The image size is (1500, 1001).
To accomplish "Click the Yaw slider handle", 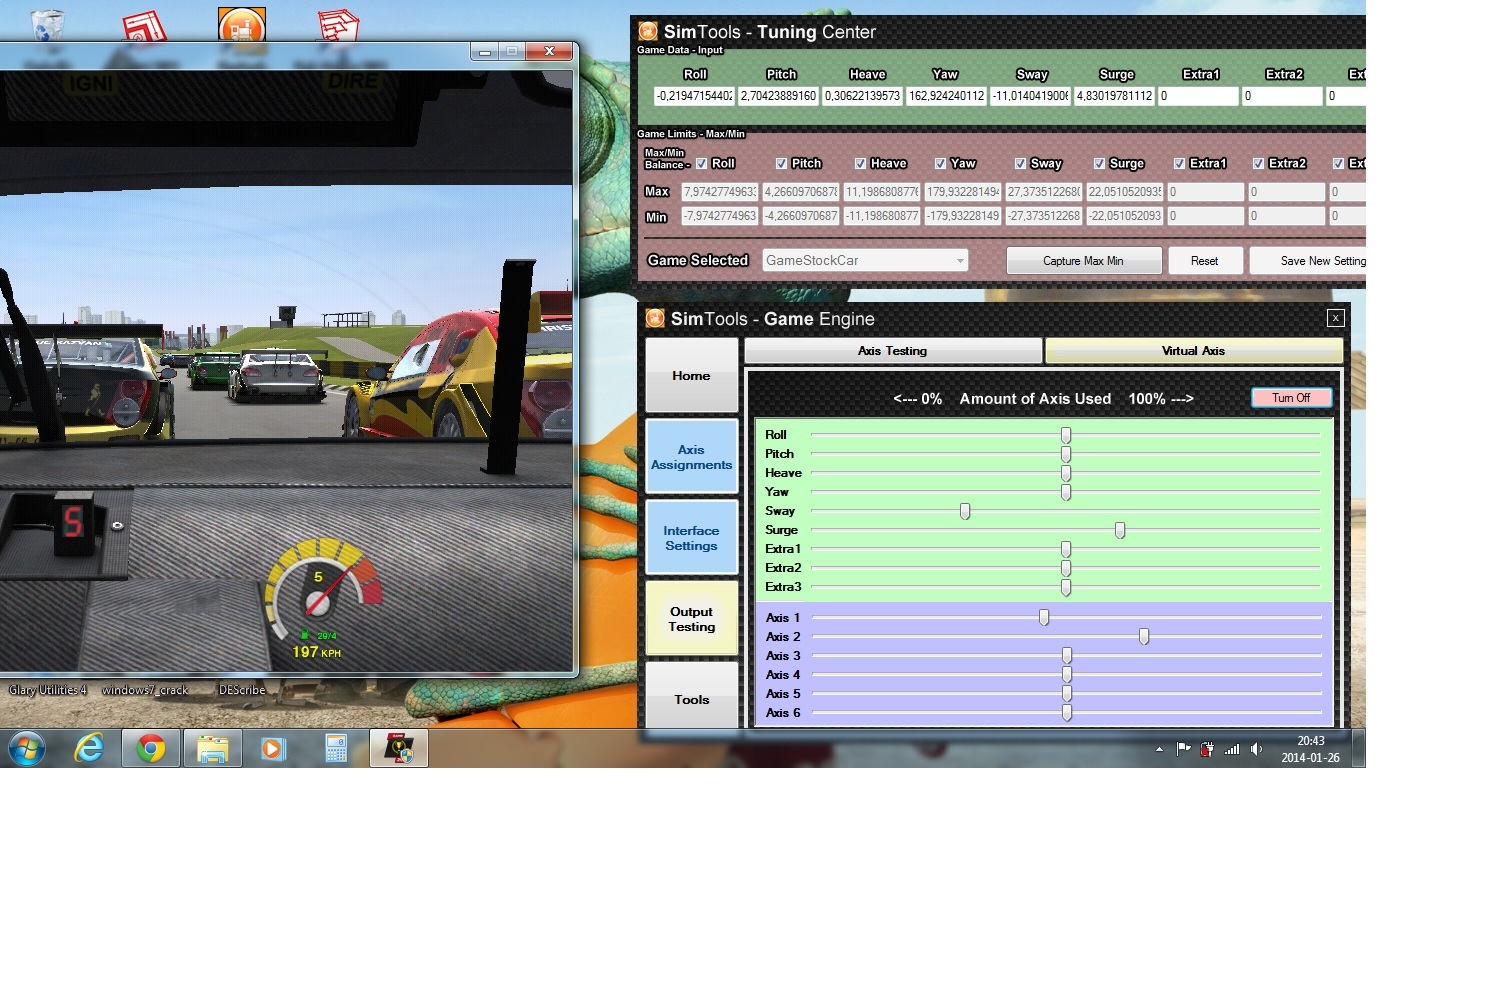I will pyautogui.click(x=1066, y=492).
